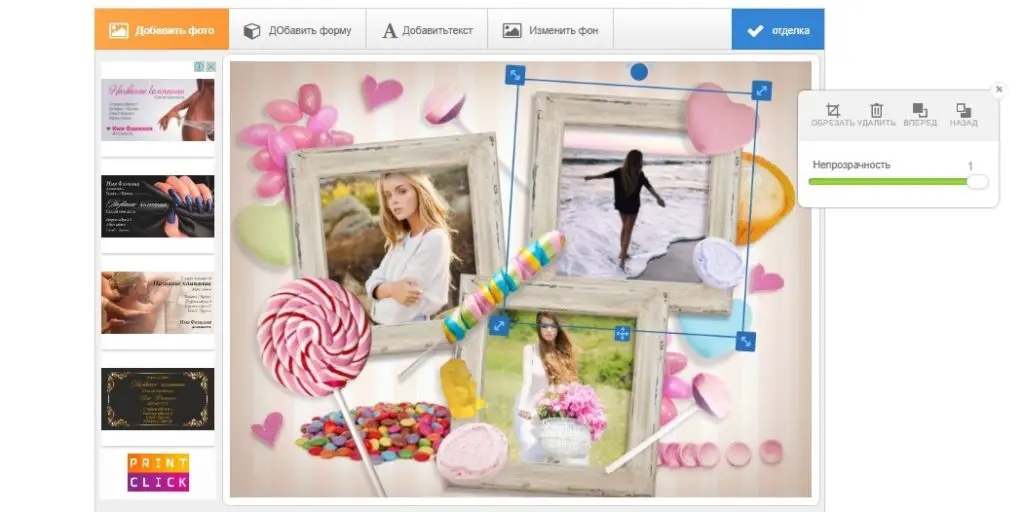Open the Добавить форму tab

tap(297, 30)
